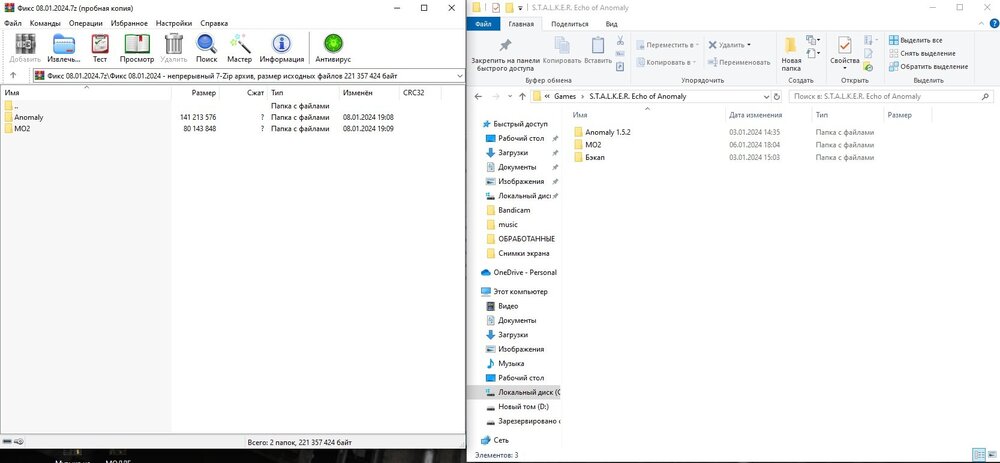Run the Тест archive test tool
1000x463 pixels.
coord(100,47)
